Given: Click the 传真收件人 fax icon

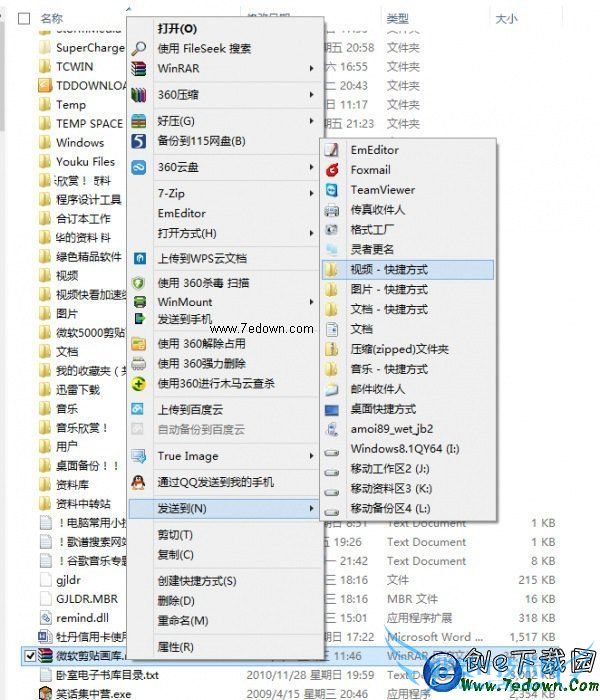Looking at the screenshot, I should click(x=332, y=209).
